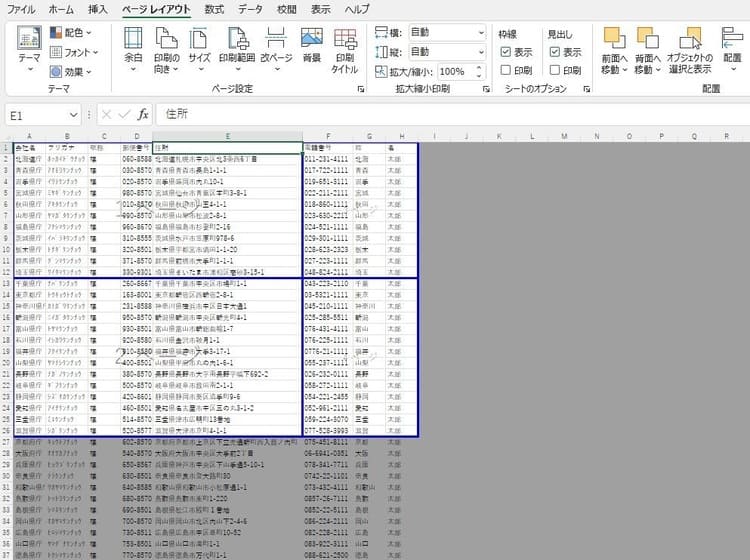Switch to the 数式 ribbon tab

[x=214, y=9]
